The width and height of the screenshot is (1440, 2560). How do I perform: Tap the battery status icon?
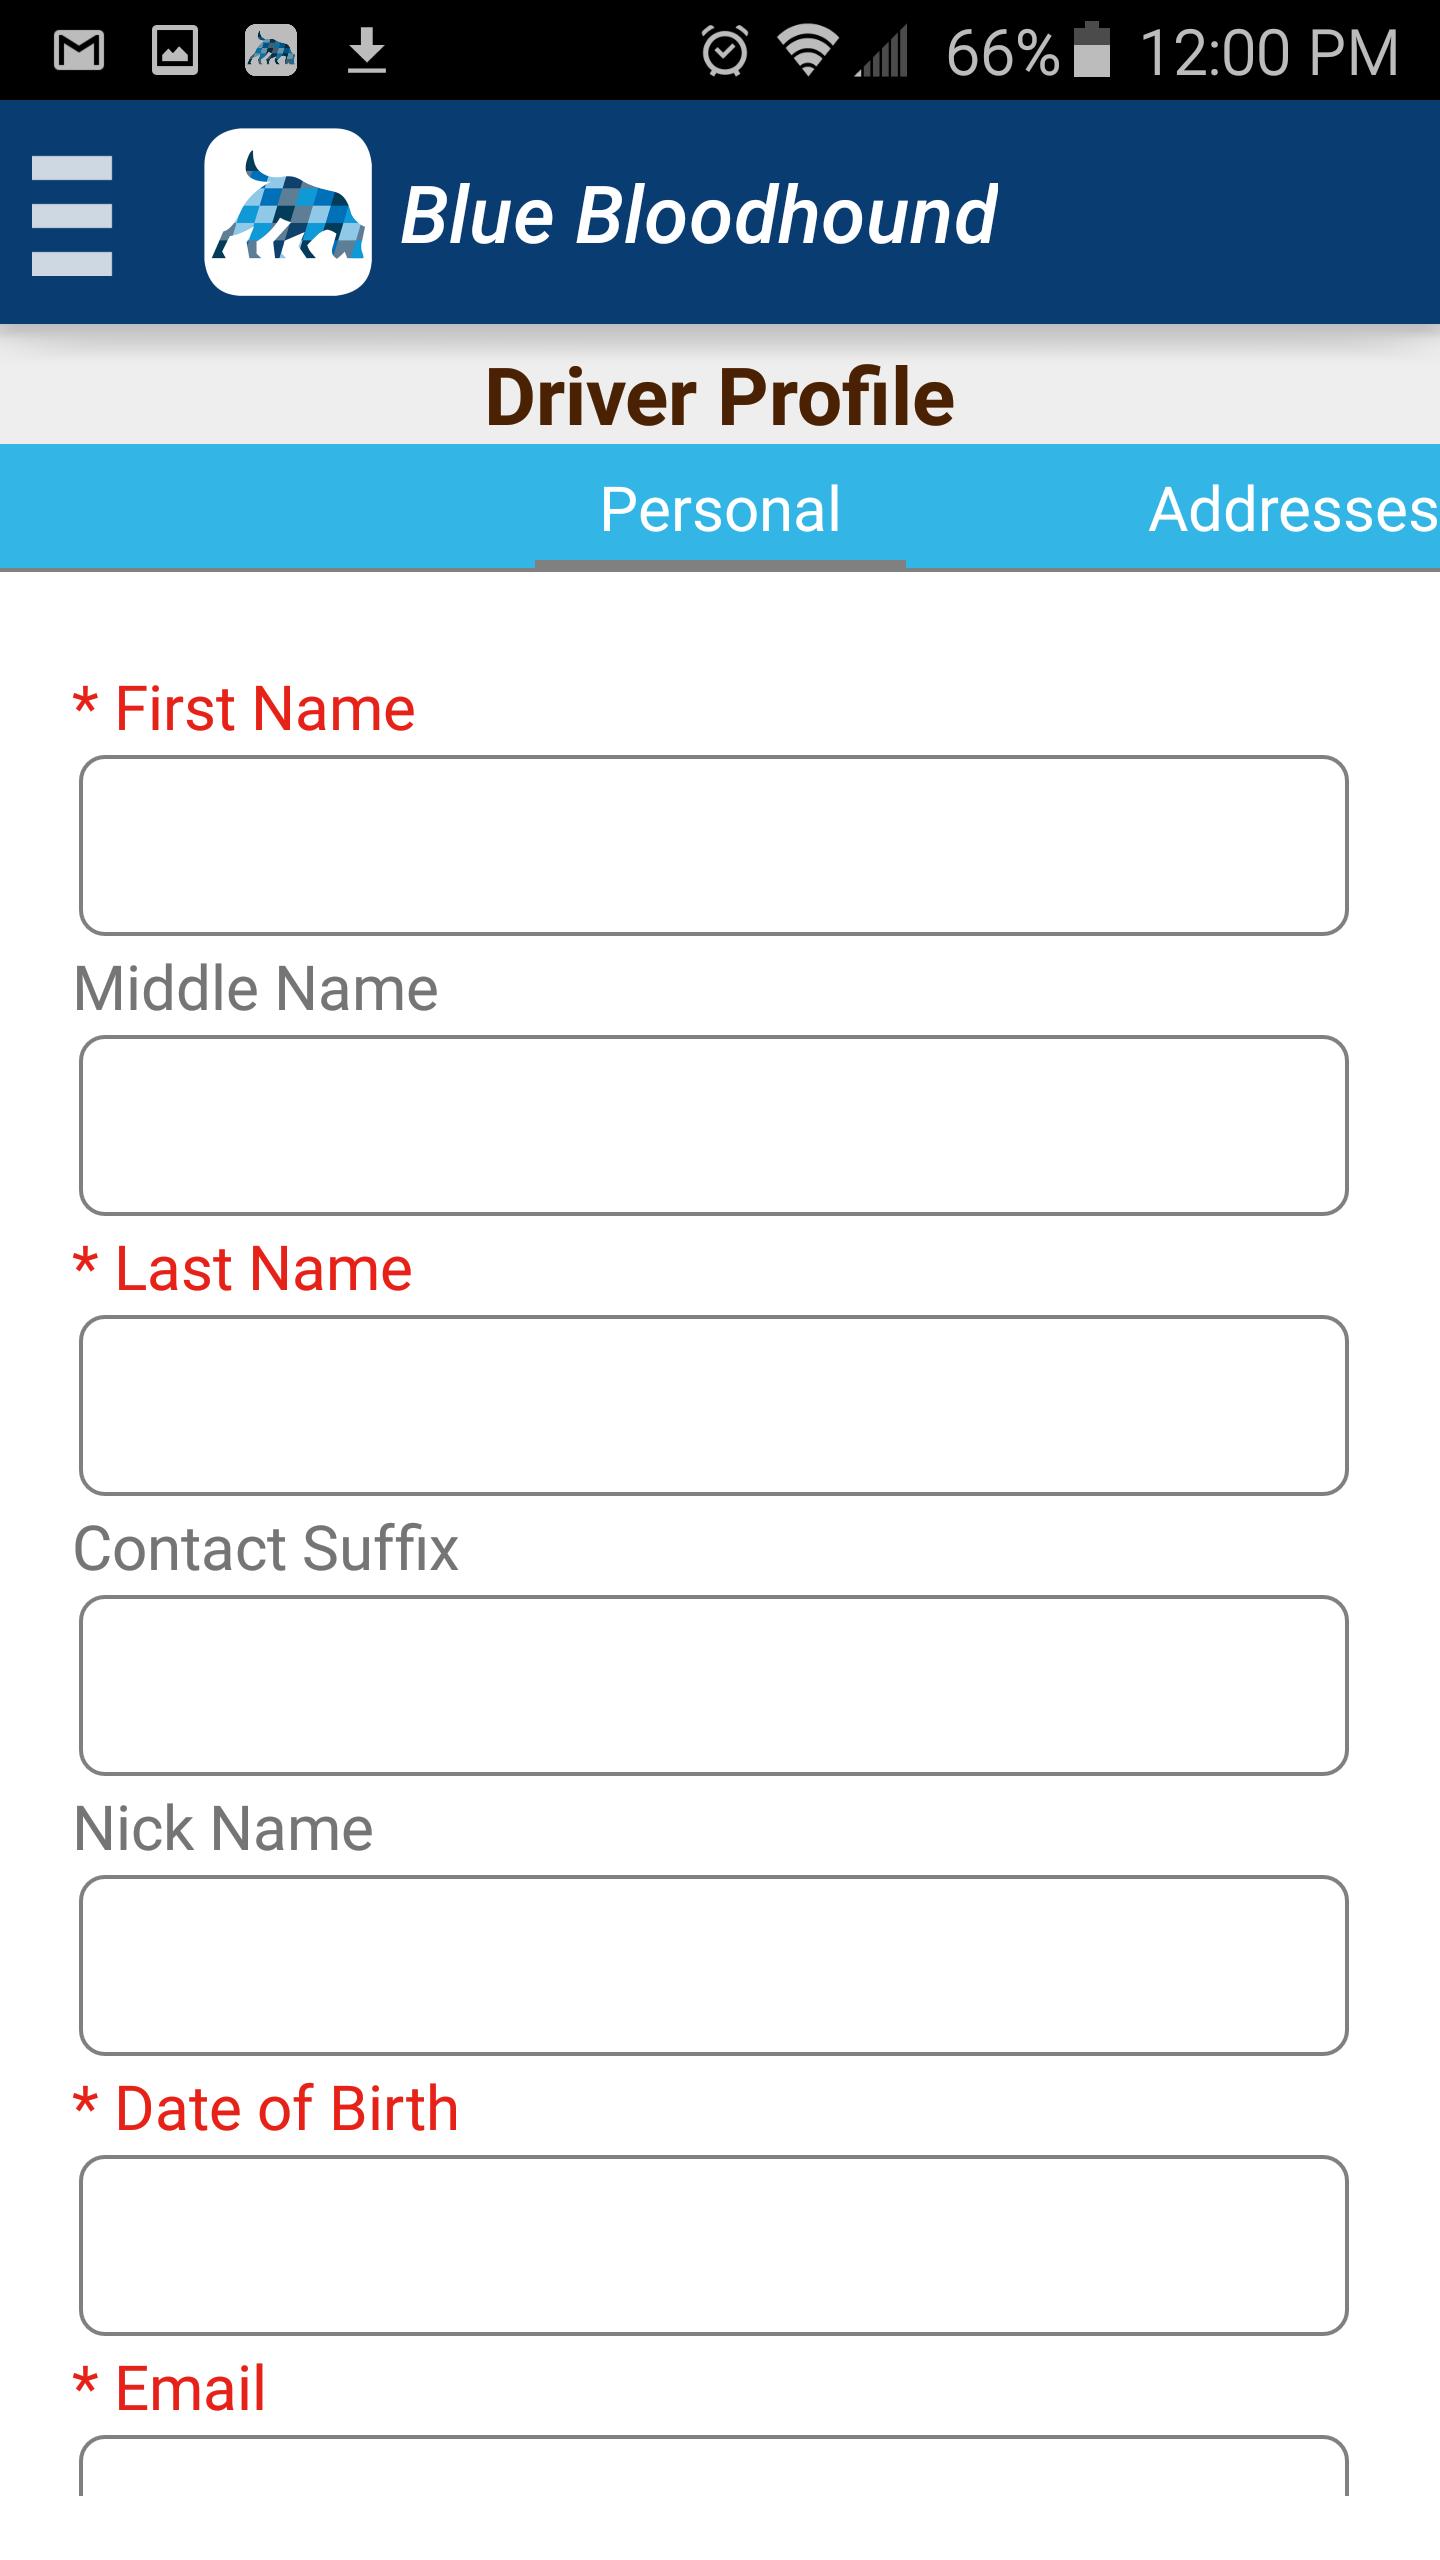click(x=1092, y=50)
